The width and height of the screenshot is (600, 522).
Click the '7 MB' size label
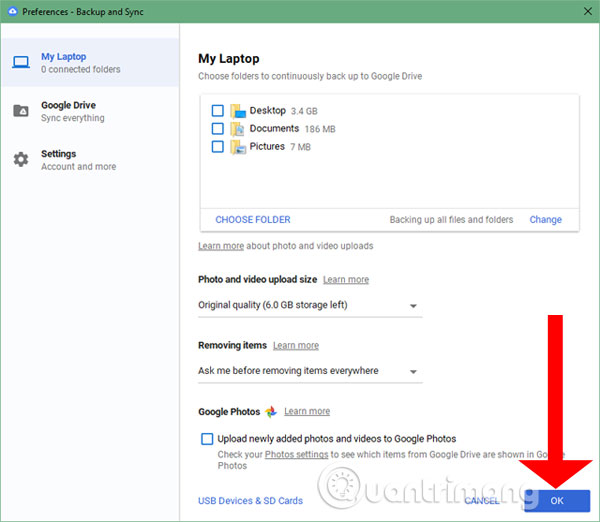click(x=300, y=147)
